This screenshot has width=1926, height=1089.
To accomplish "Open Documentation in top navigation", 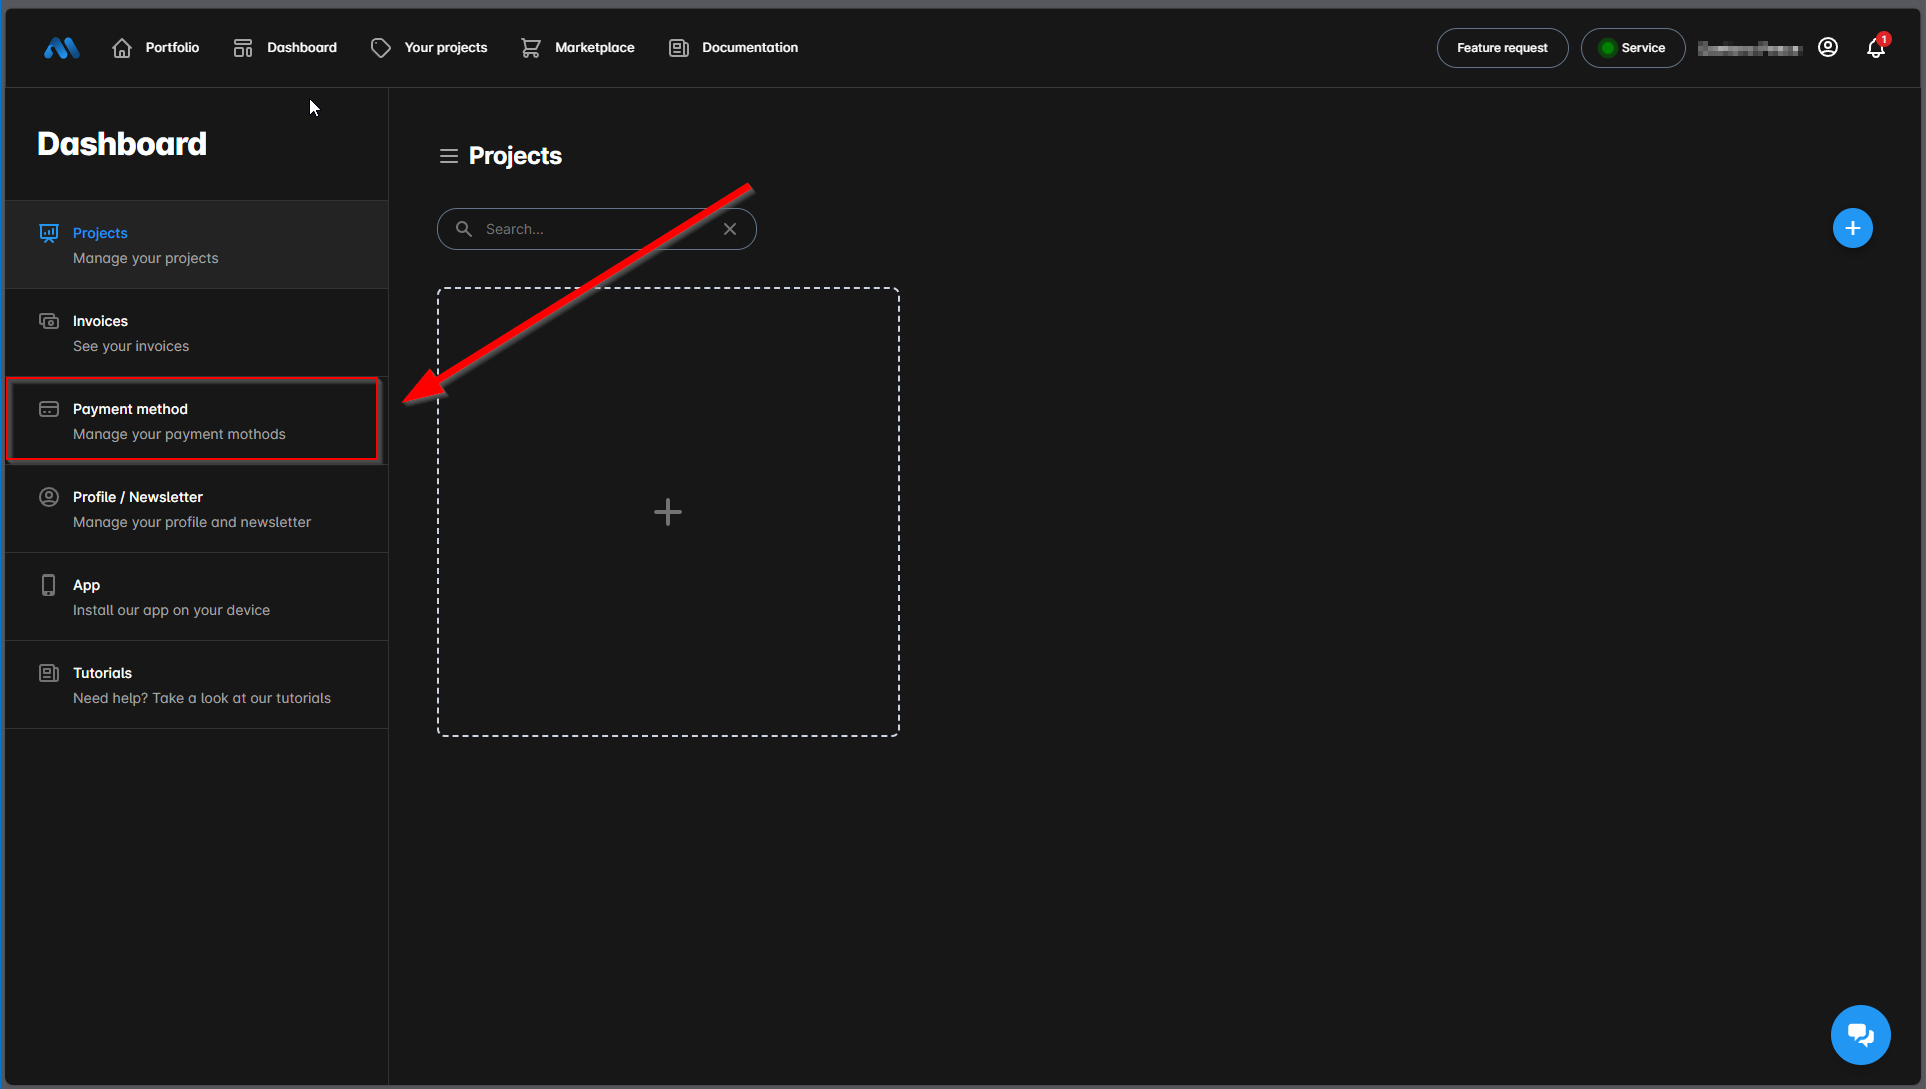I will 733,48.
